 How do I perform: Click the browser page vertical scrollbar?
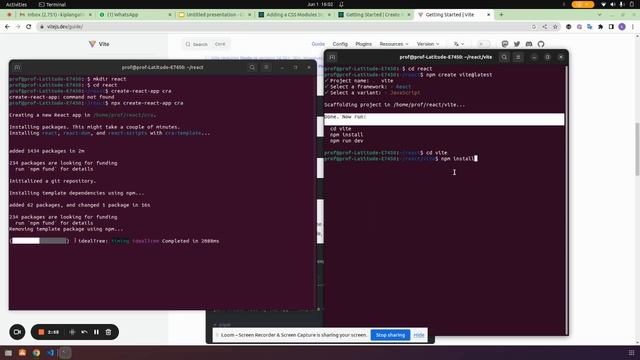(x=637, y=149)
